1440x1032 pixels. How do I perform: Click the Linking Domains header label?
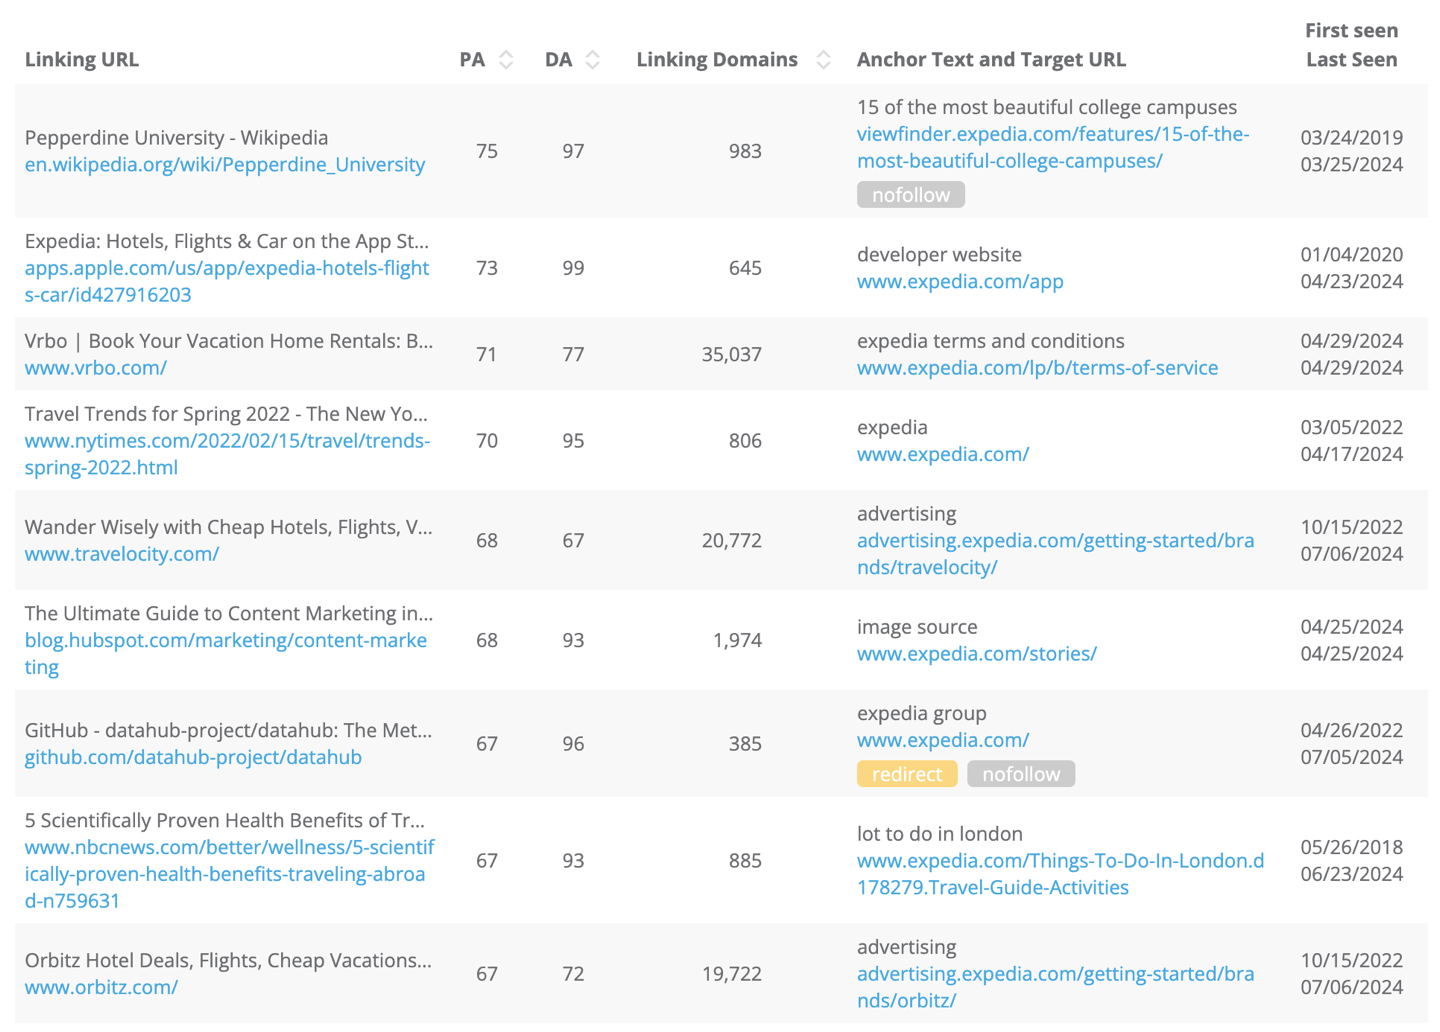click(717, 60)
